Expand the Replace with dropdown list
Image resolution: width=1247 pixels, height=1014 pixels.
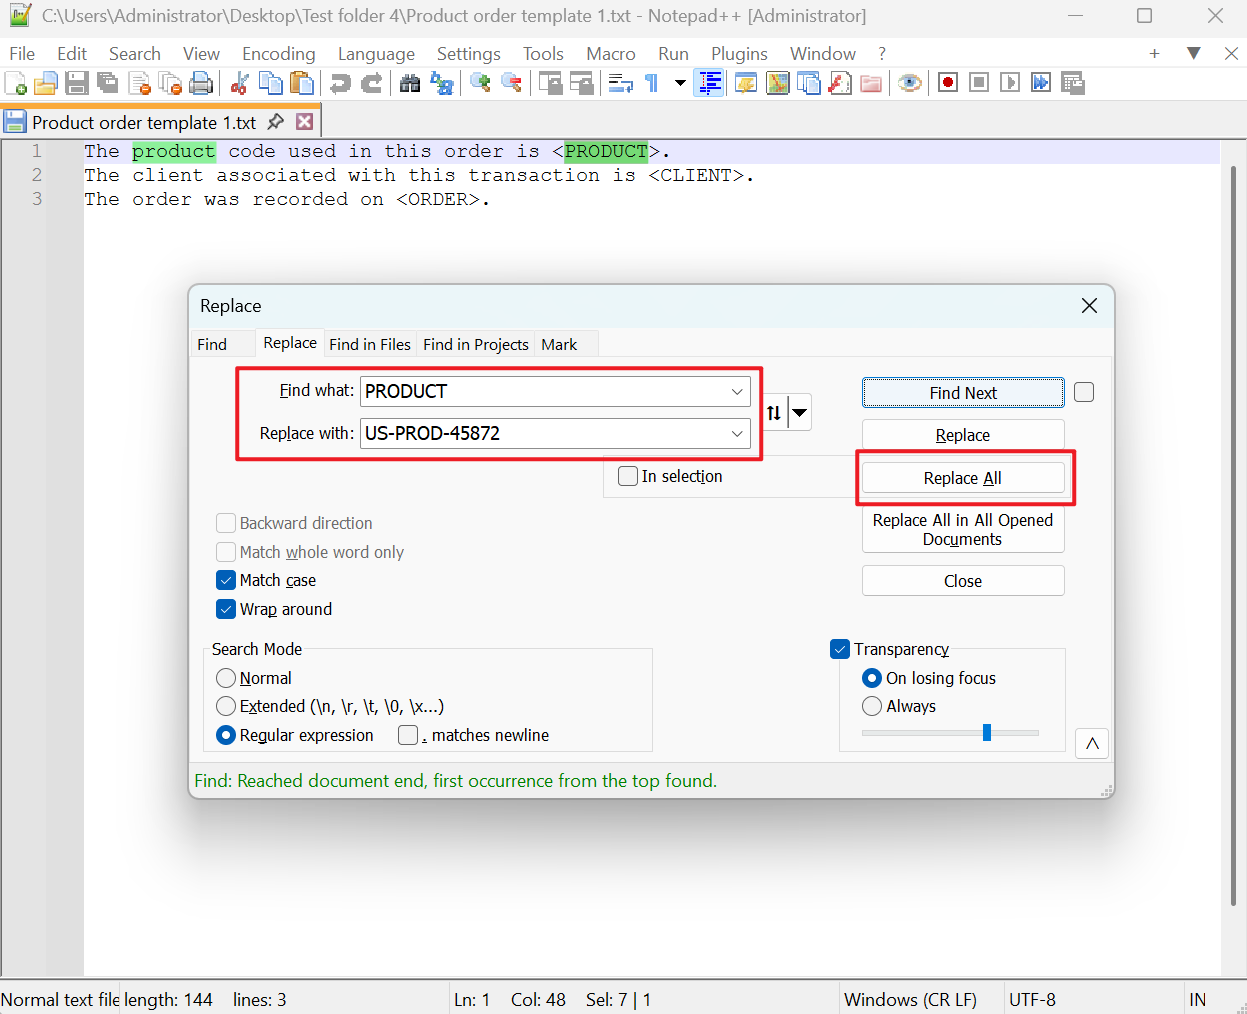pos(737,434)
